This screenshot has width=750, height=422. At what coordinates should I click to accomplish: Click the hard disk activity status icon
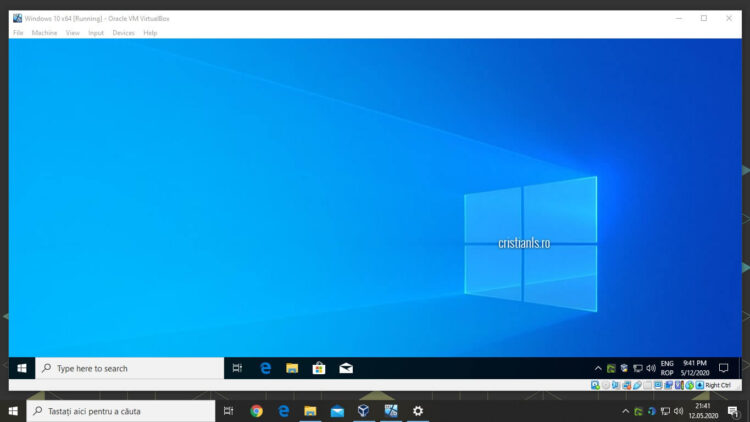tap(595, 385)
